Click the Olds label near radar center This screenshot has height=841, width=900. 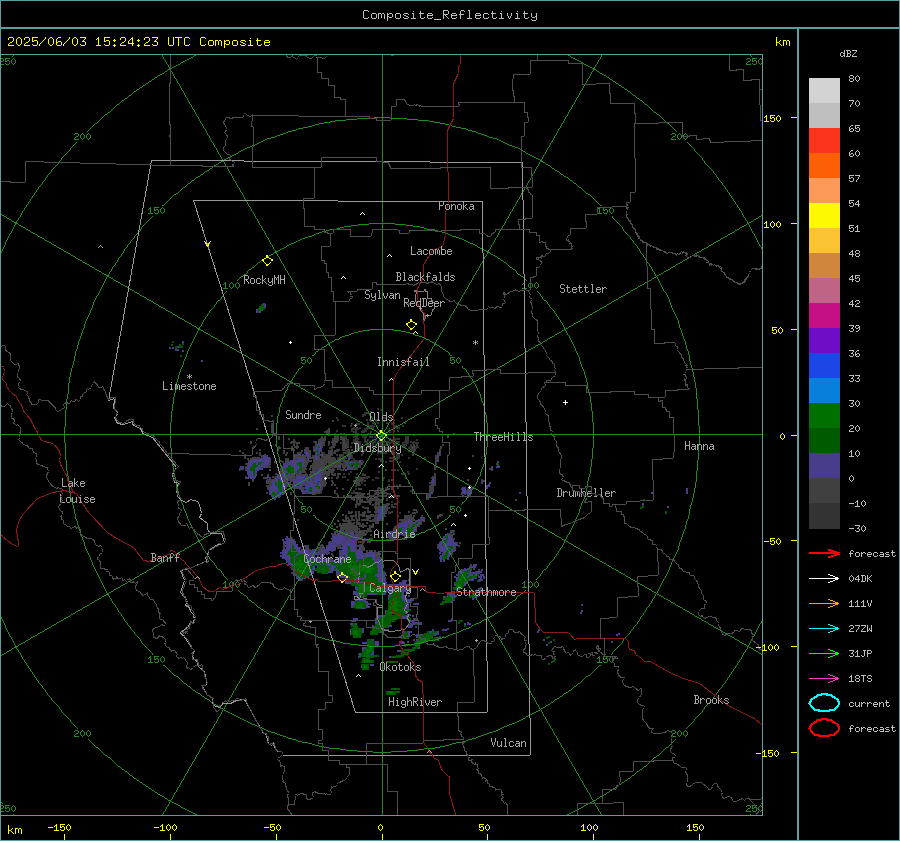coord(381,417)
